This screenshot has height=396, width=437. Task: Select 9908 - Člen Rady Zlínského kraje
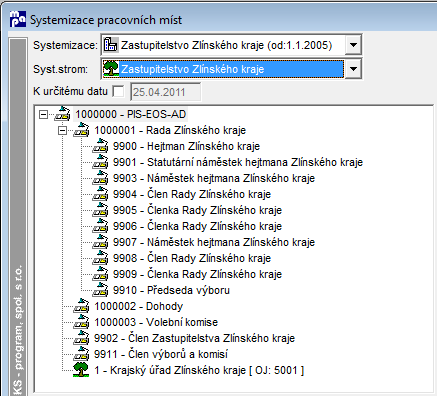(192, 258)
